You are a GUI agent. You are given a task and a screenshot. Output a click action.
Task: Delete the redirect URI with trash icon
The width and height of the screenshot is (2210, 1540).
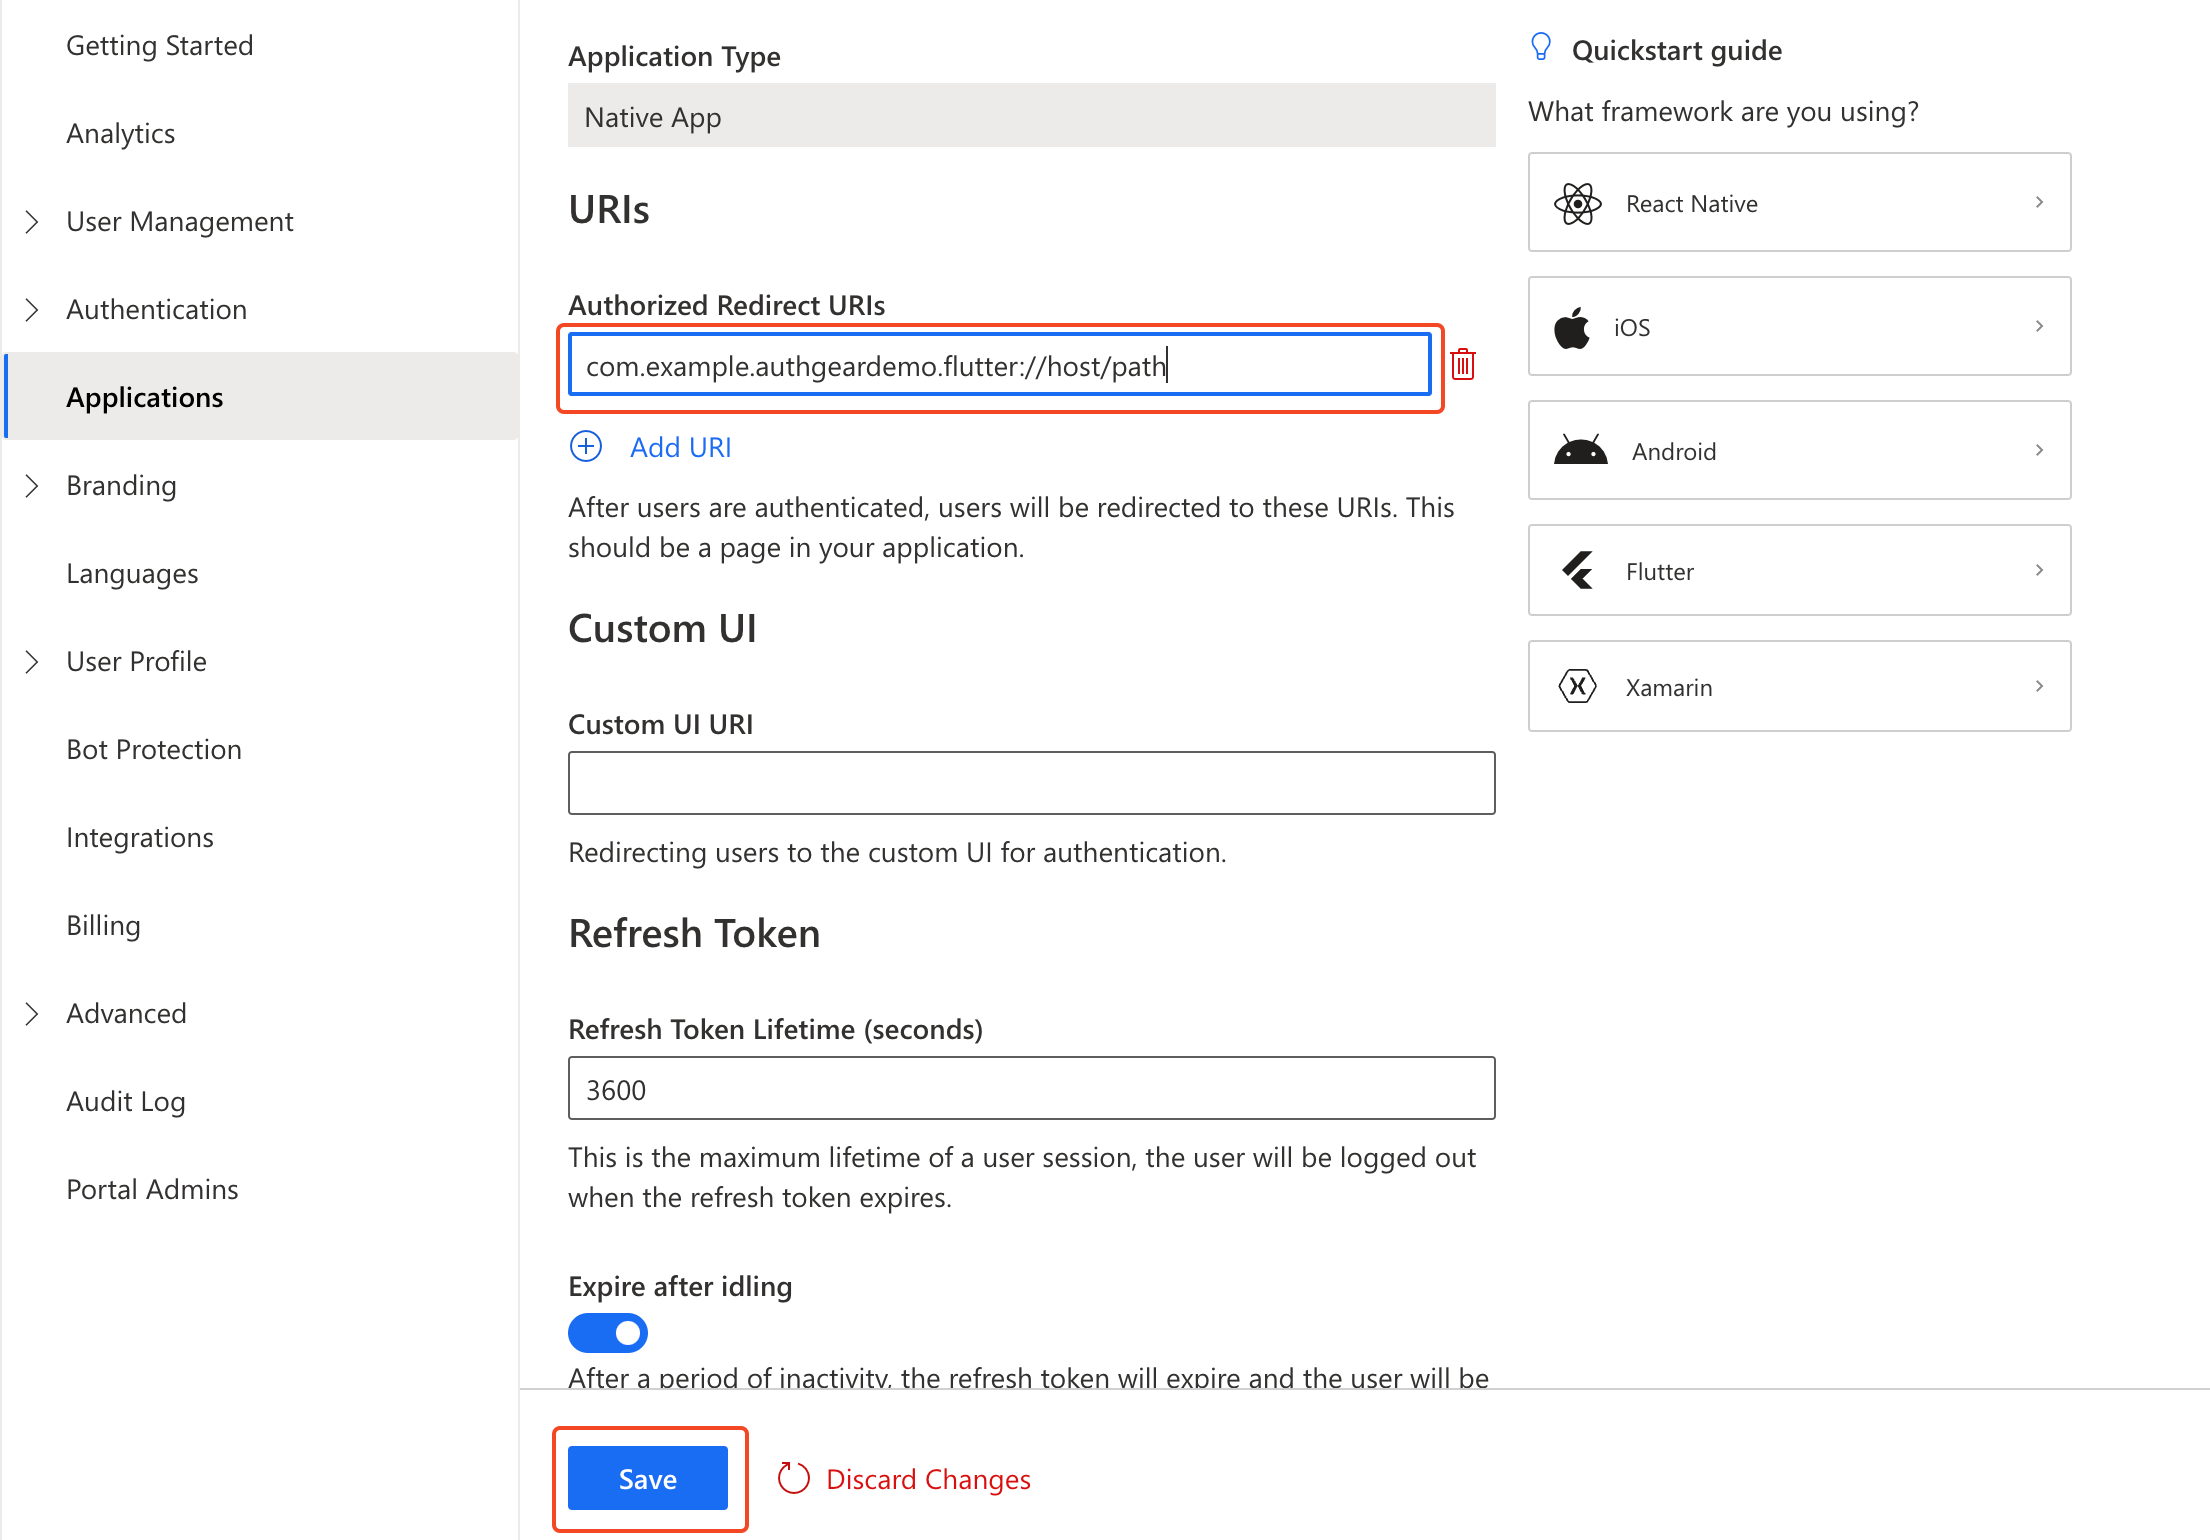1463,365
